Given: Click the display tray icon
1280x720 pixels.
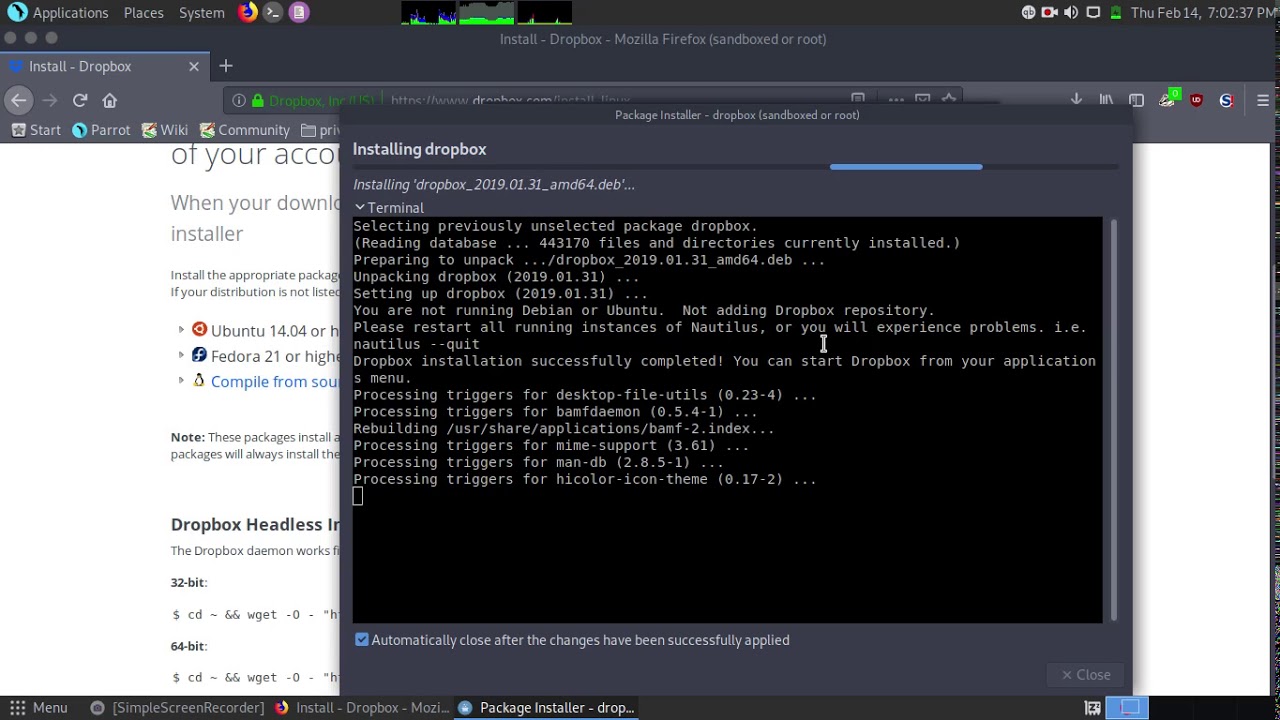Looking at the screenshot, I should 1093,13.
